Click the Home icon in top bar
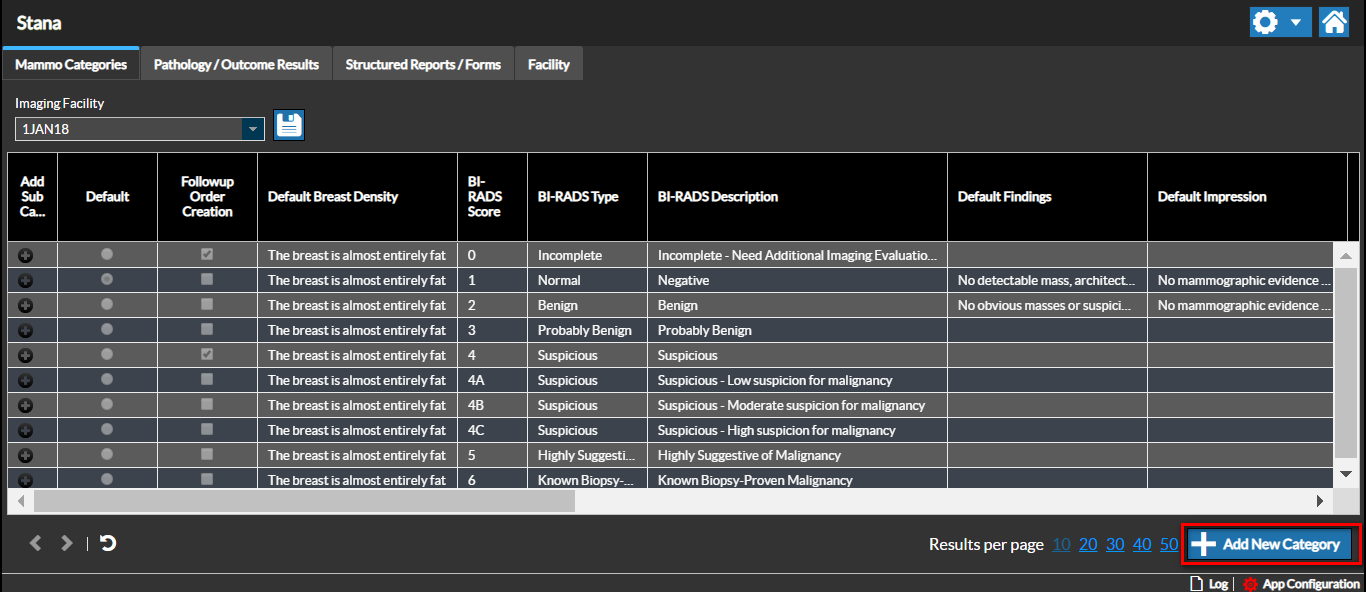 tap(1334, 22)
